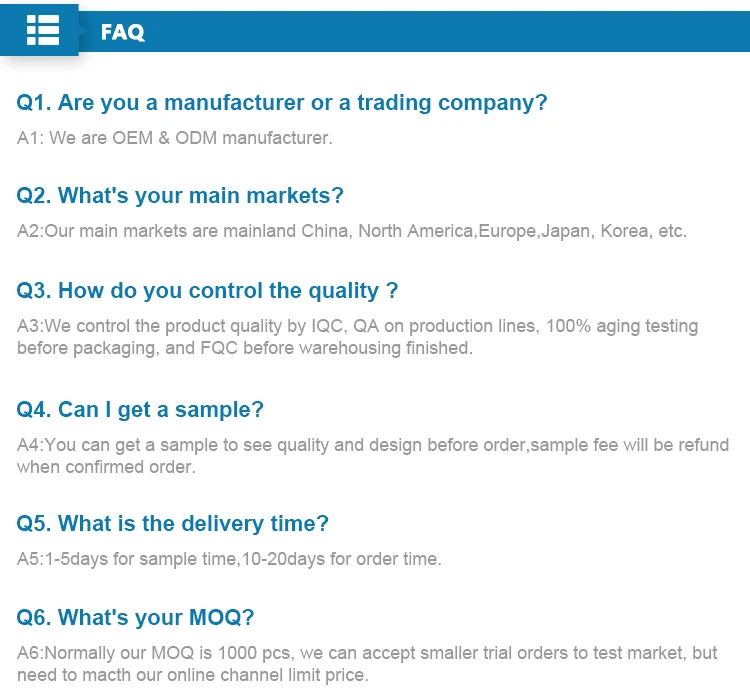Select the FAQ header label

point(123,32)
